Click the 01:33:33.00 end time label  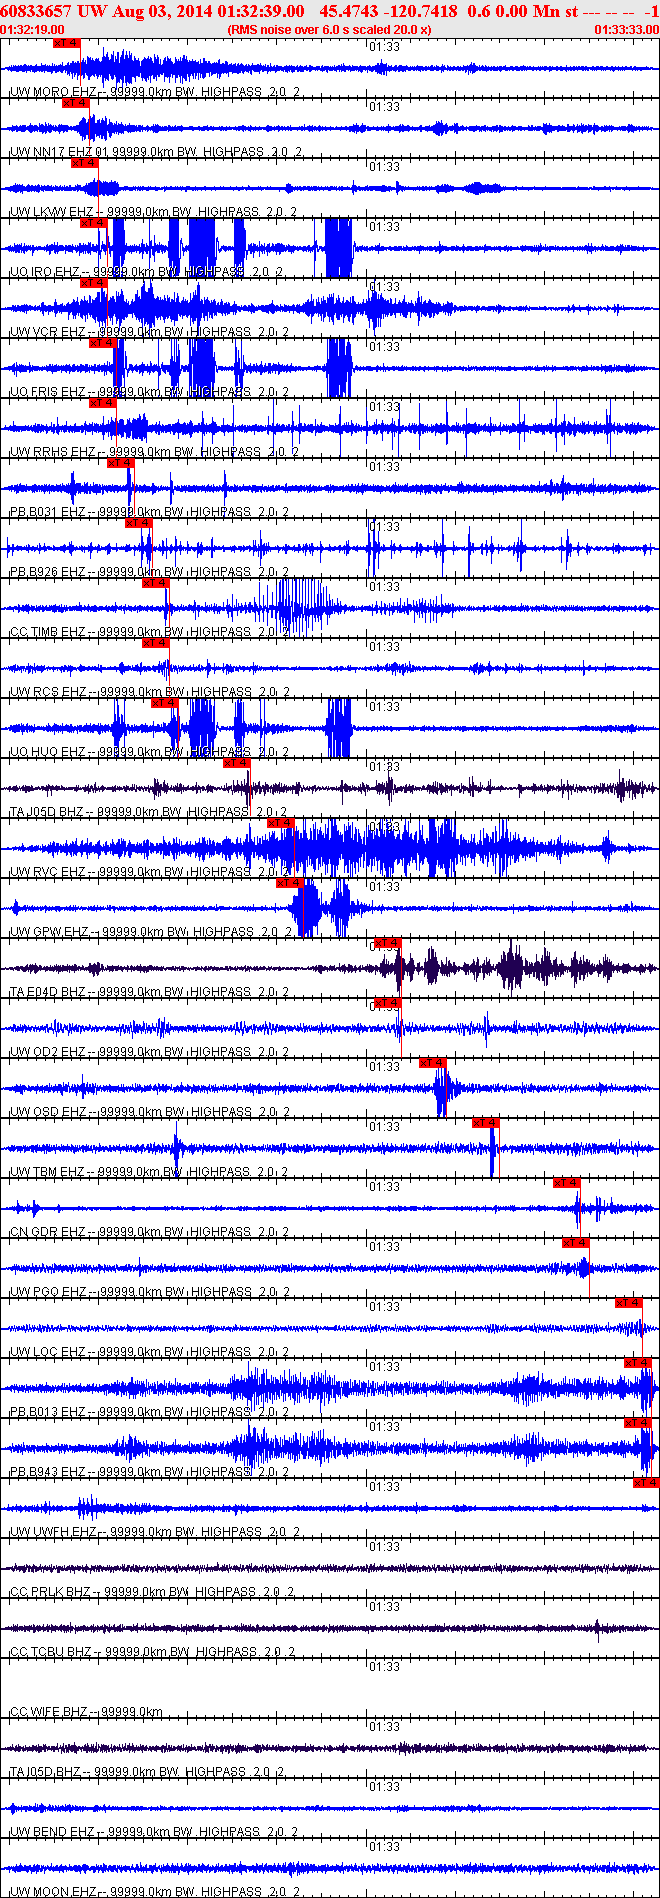[627, 30]
